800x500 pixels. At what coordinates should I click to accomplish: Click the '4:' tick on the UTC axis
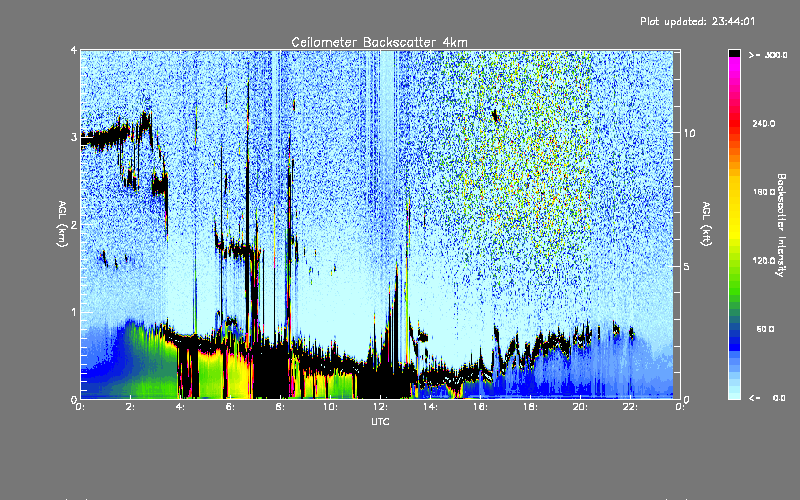click(x=180, y=407)
